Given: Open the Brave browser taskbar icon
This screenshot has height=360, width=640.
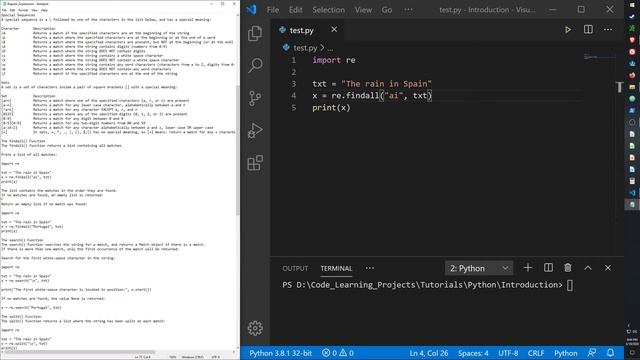Looking at the screenshot, I should (x=632, y=40).
